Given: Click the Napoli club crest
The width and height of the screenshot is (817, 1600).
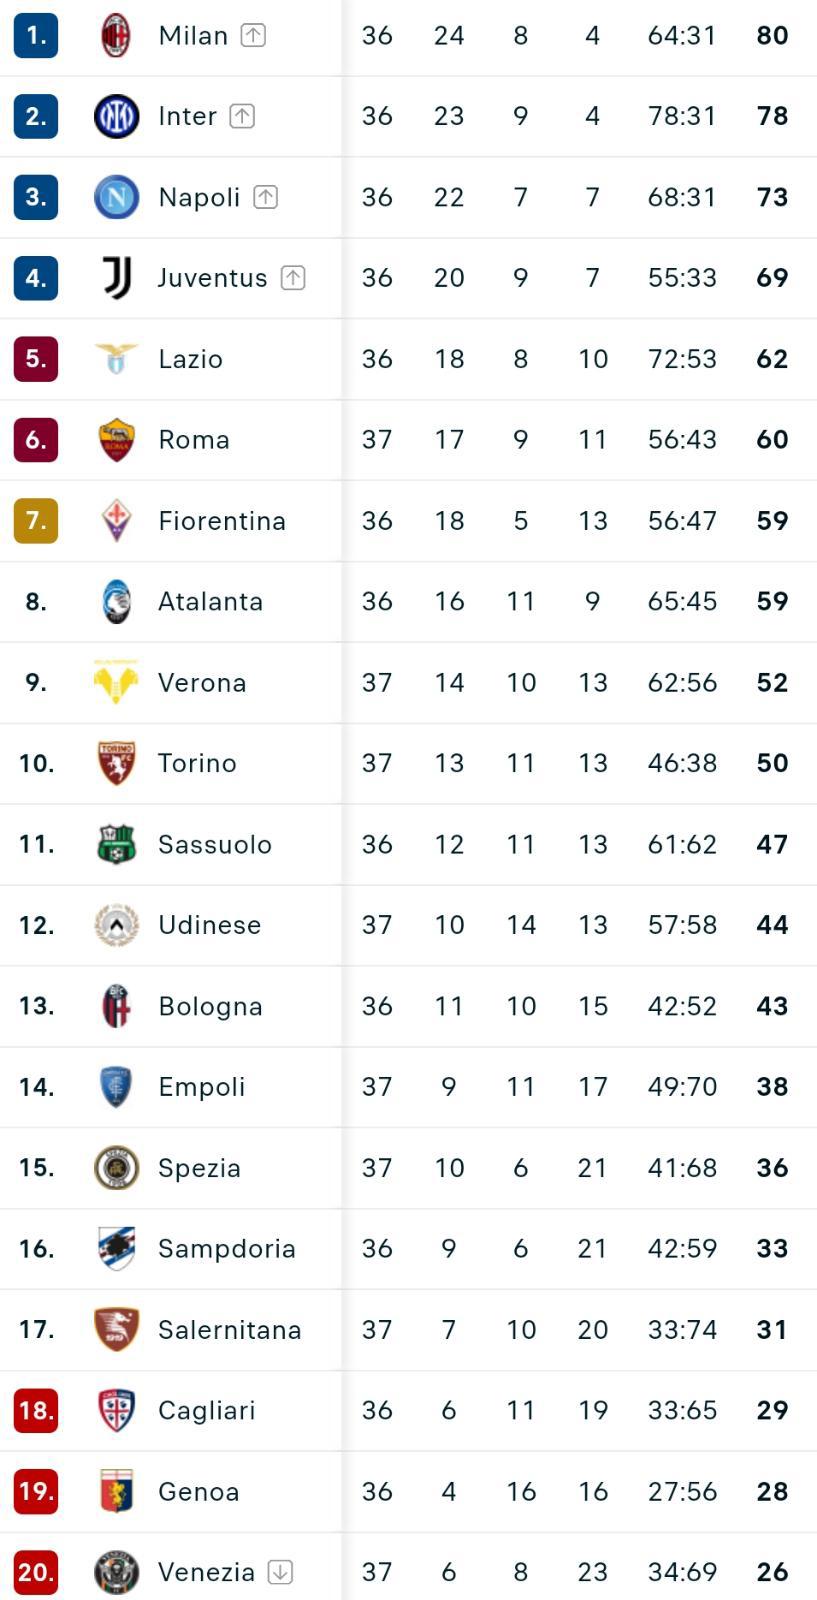Looking at the screenshot, I should tap(116, 197).
